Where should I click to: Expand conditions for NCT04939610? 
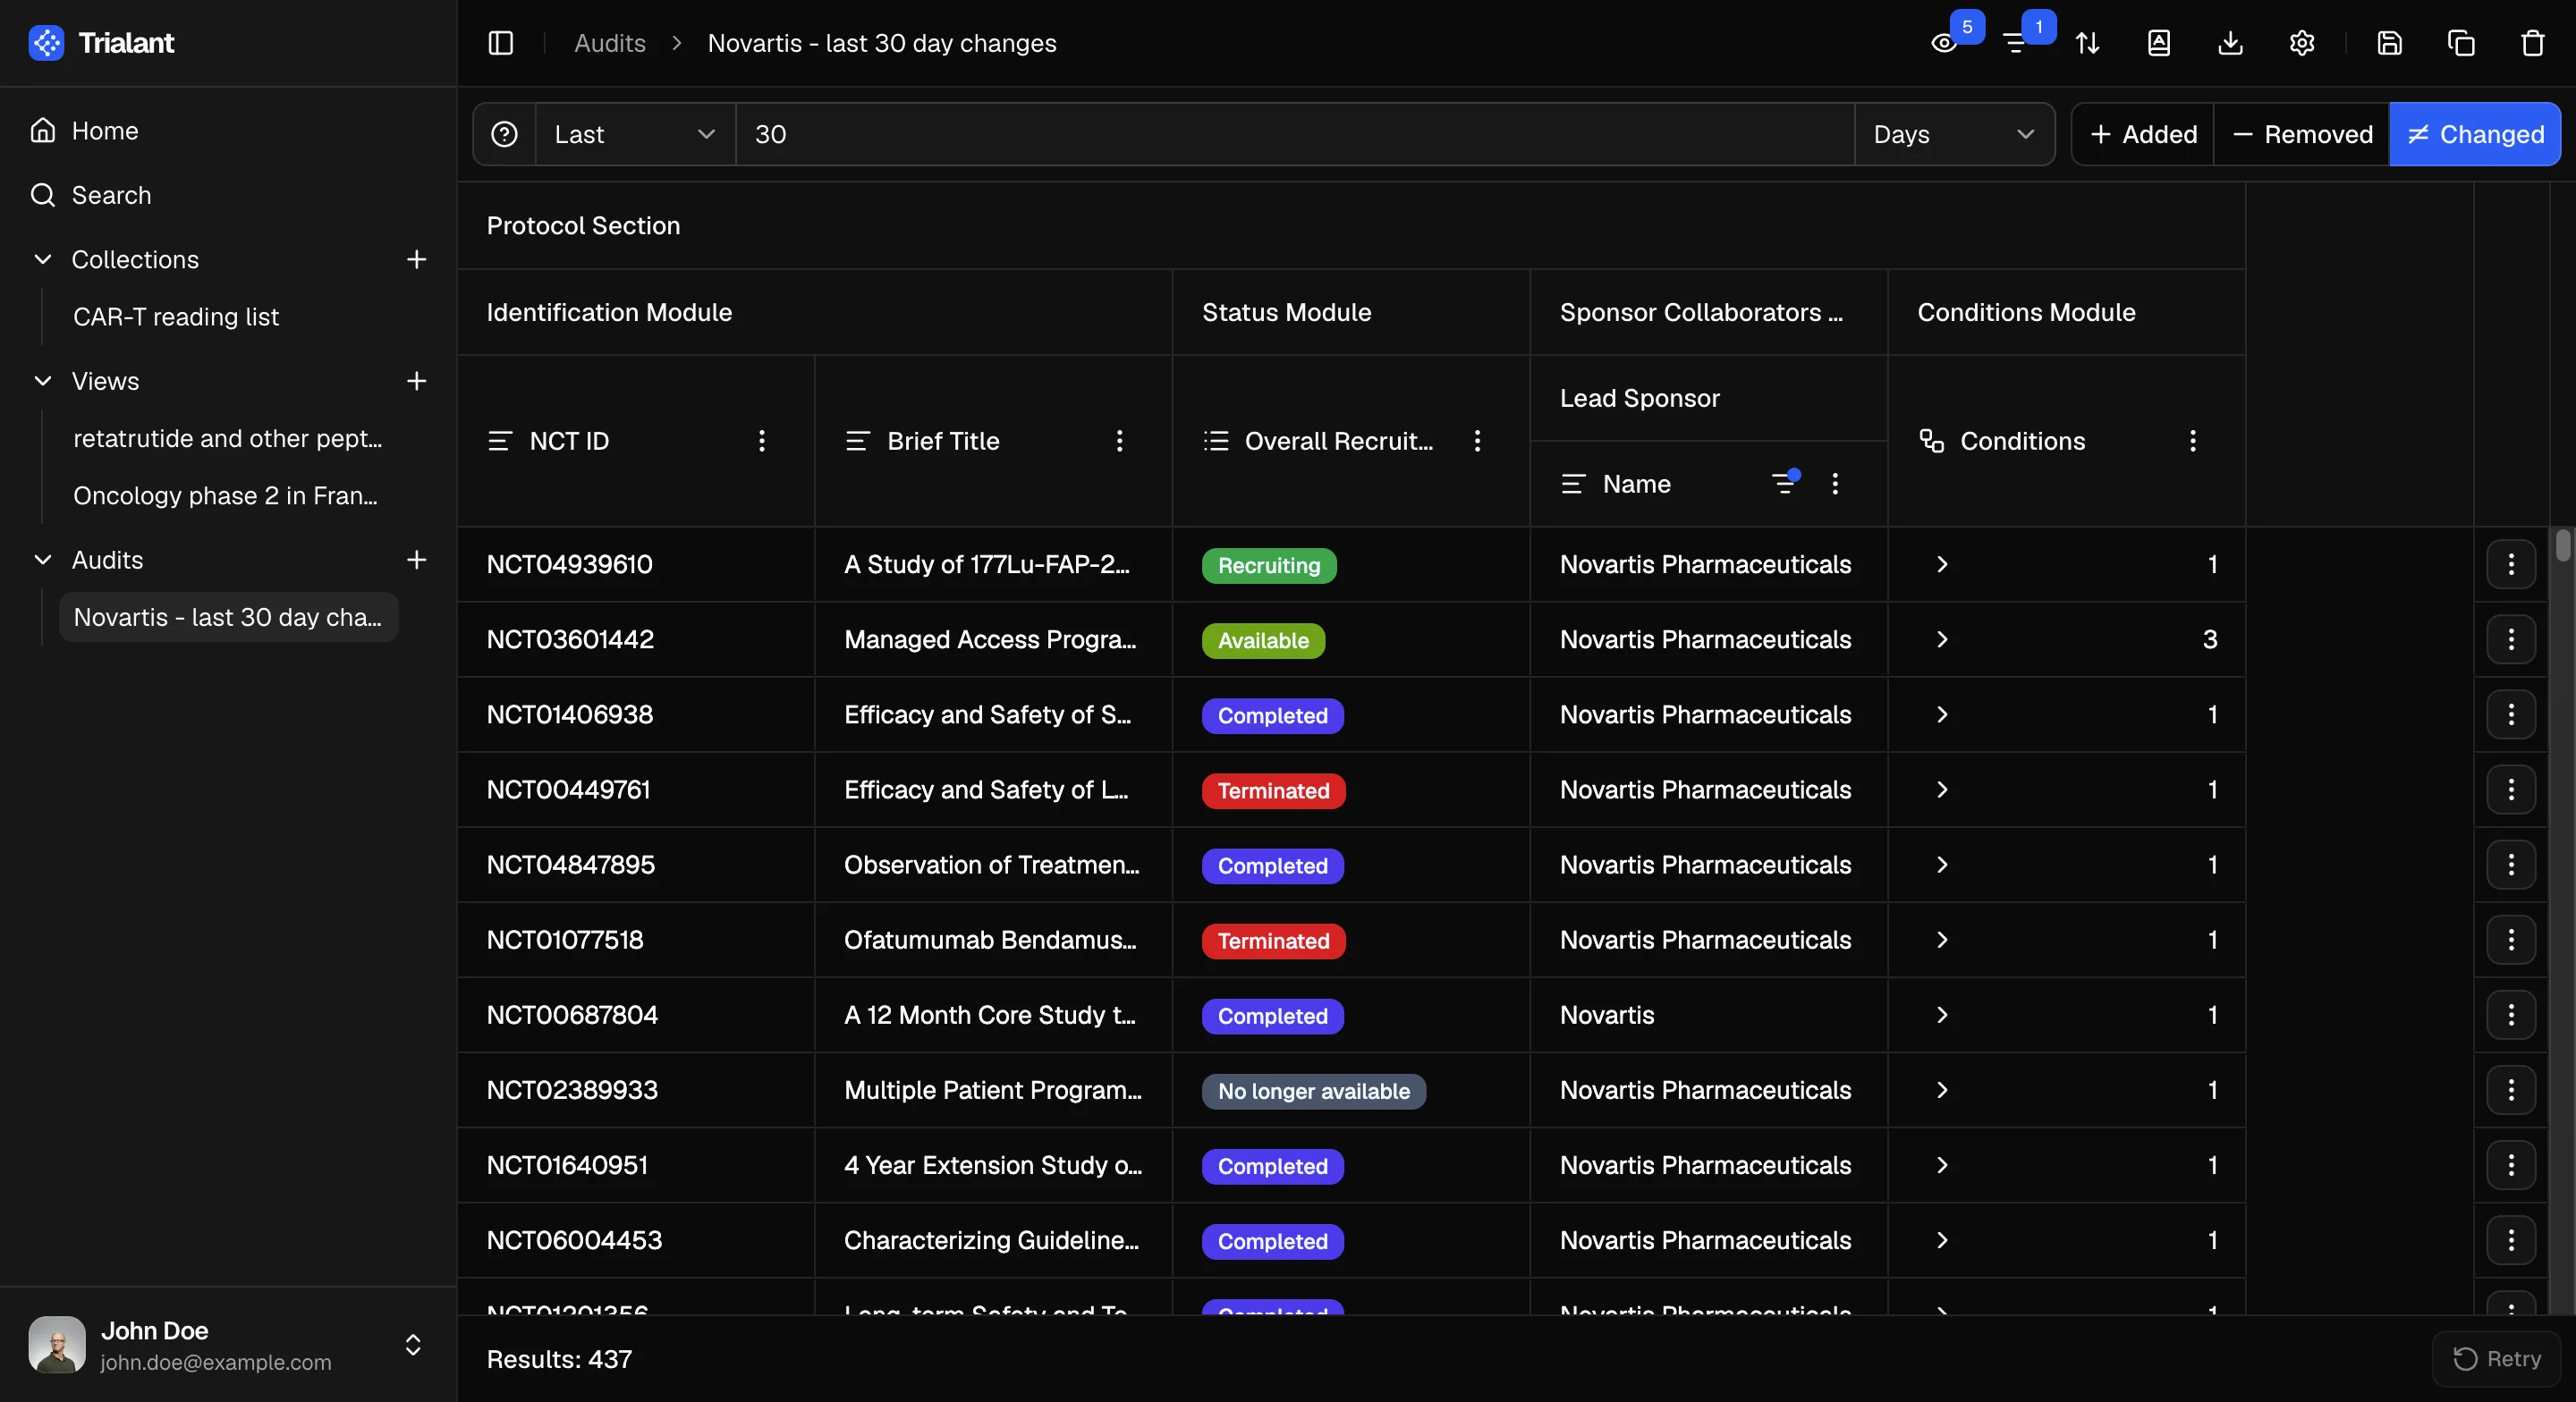pos(1942,564)
